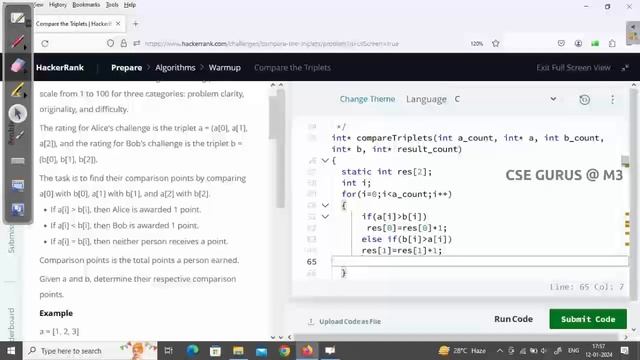Go to Warmup breadcrumb link
The image size is (640, 360).
click(224, 68)
